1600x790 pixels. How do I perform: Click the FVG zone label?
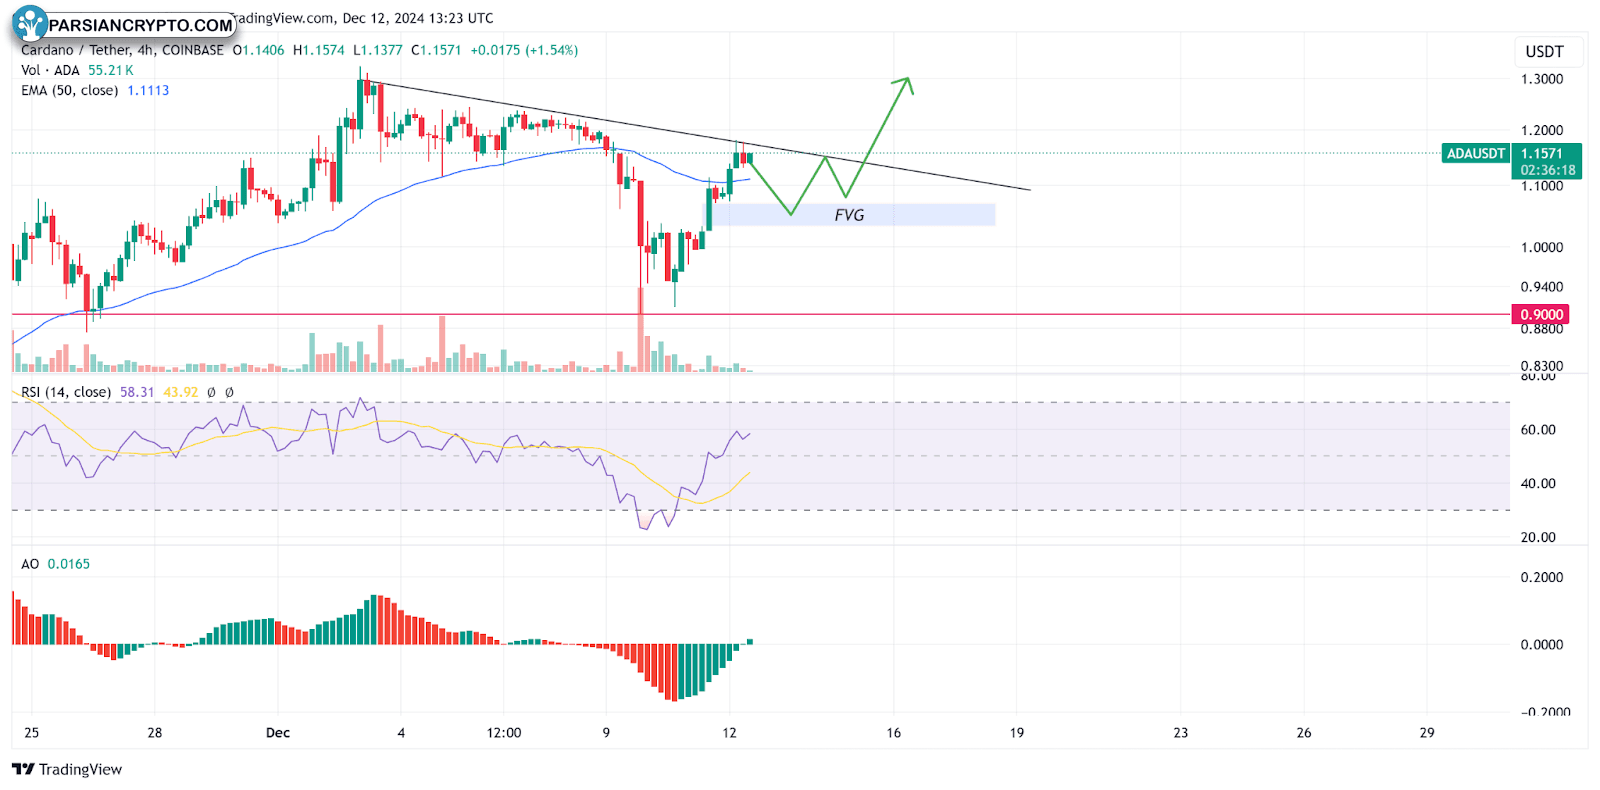tap(849, 215)
